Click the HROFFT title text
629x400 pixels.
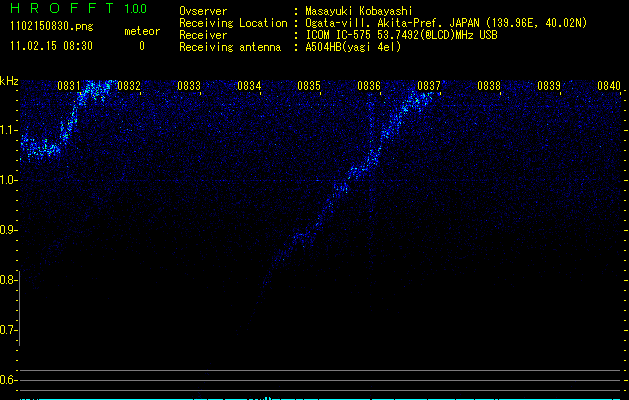[62, 8]
